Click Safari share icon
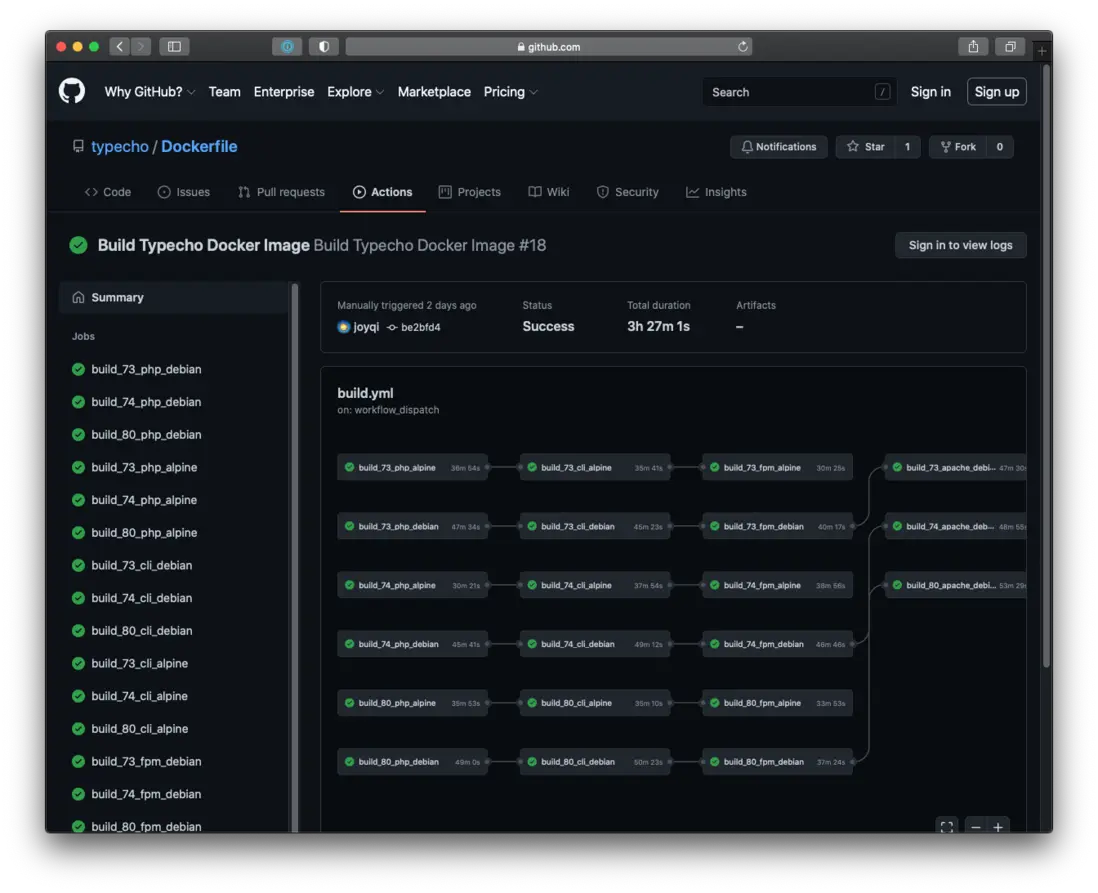 [x=973, y=47]
